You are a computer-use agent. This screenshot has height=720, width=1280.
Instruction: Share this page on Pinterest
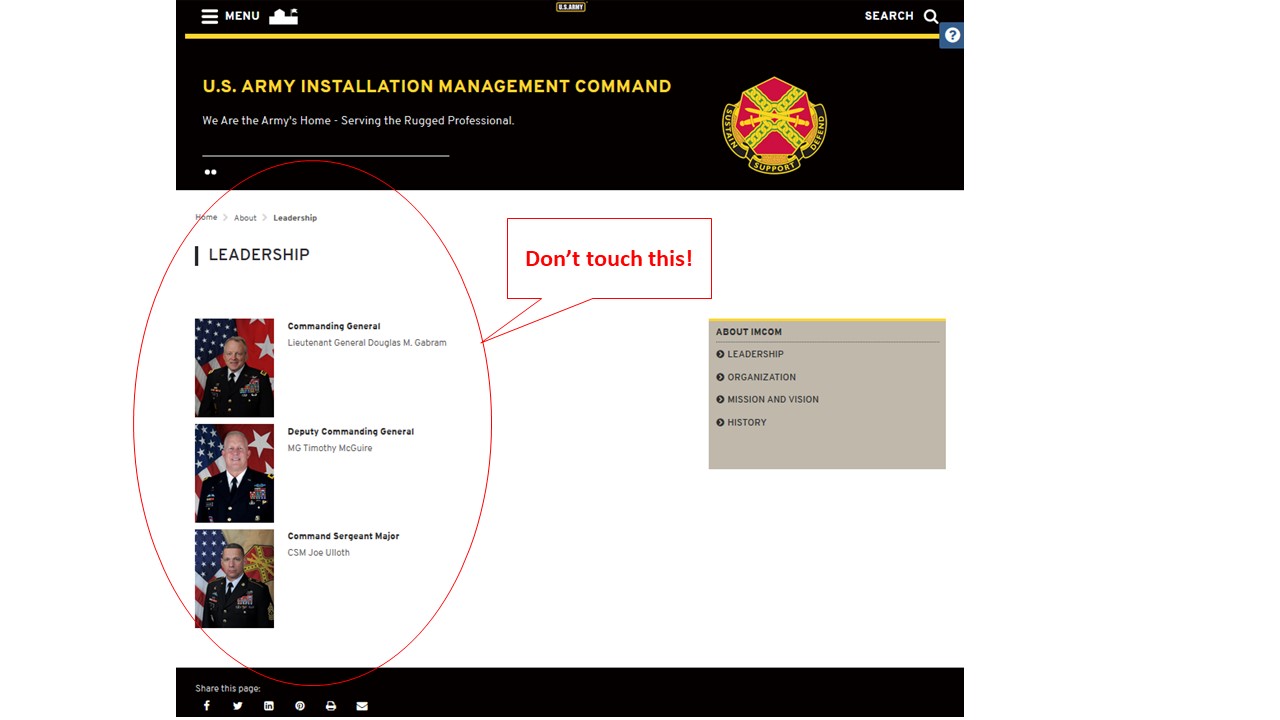300,706
